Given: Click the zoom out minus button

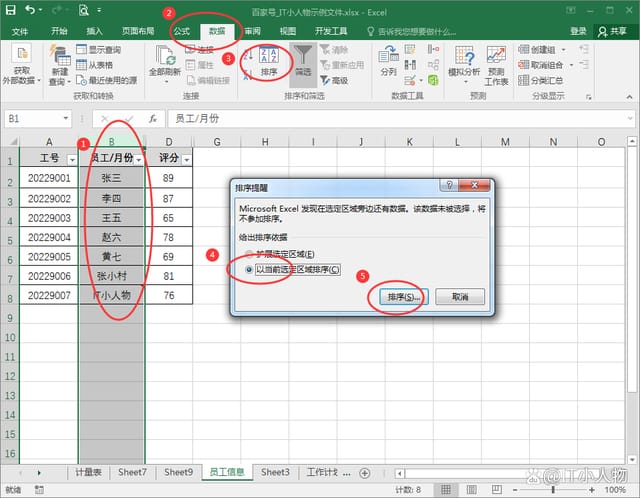Looking at the screenshot, I should pyautogui.click(x=516, y=489).
